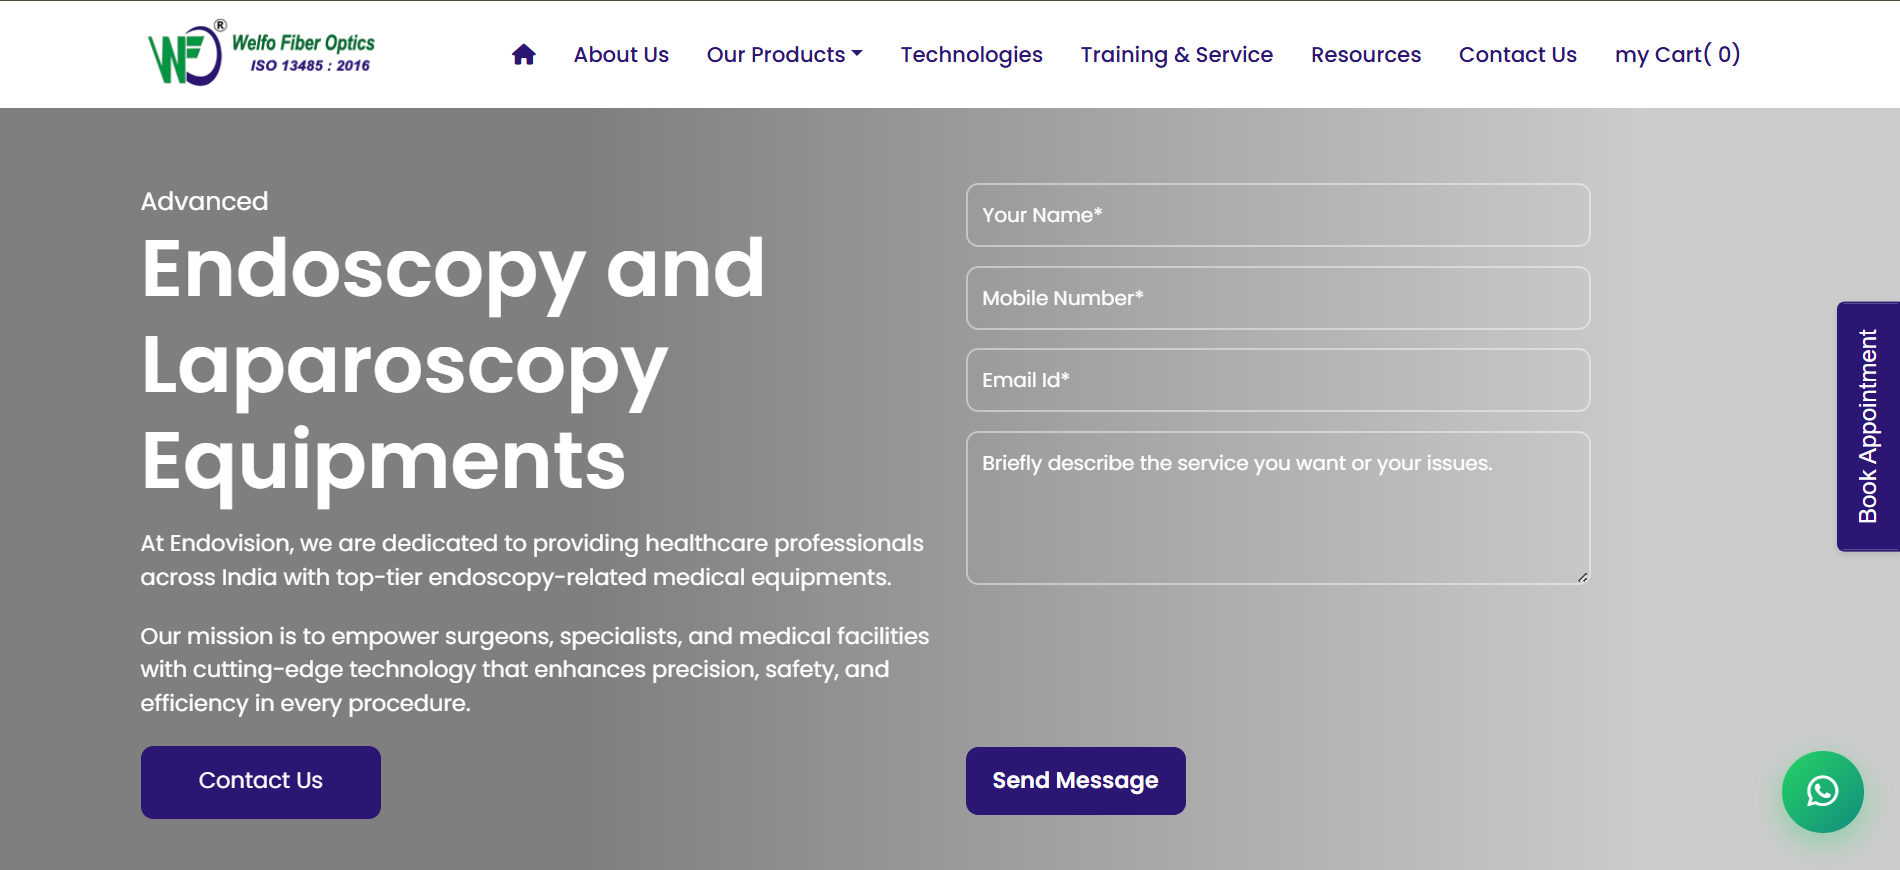Click the purple Contact Us button
The image size is (1900, 870).
[260, 782]
